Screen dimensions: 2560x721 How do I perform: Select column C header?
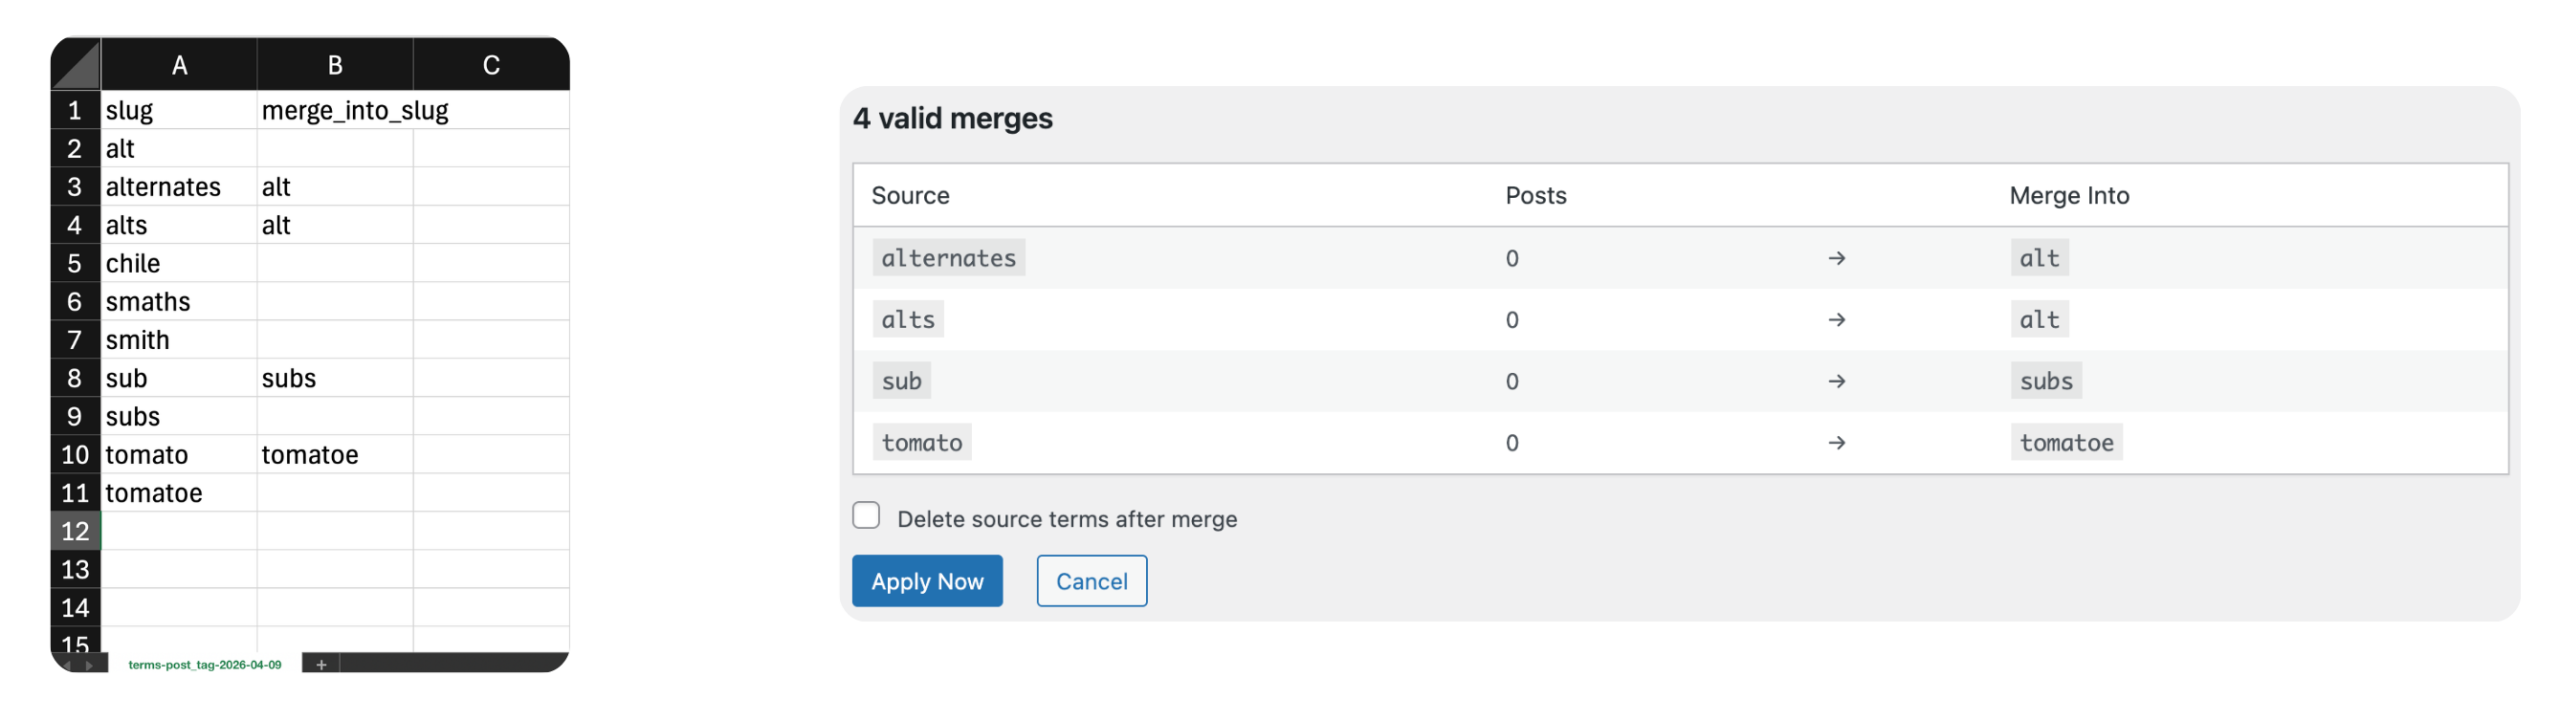491,66
